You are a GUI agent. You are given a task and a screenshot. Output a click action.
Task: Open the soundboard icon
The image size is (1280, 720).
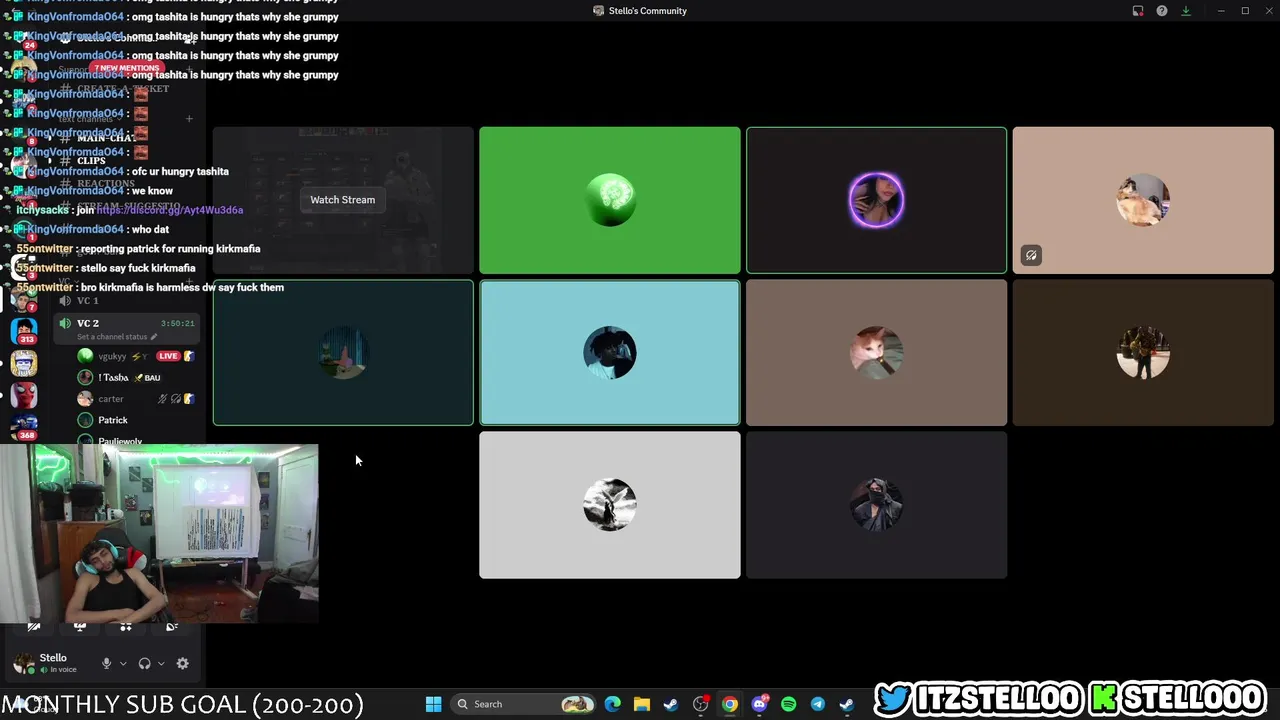tap(172, 627)
